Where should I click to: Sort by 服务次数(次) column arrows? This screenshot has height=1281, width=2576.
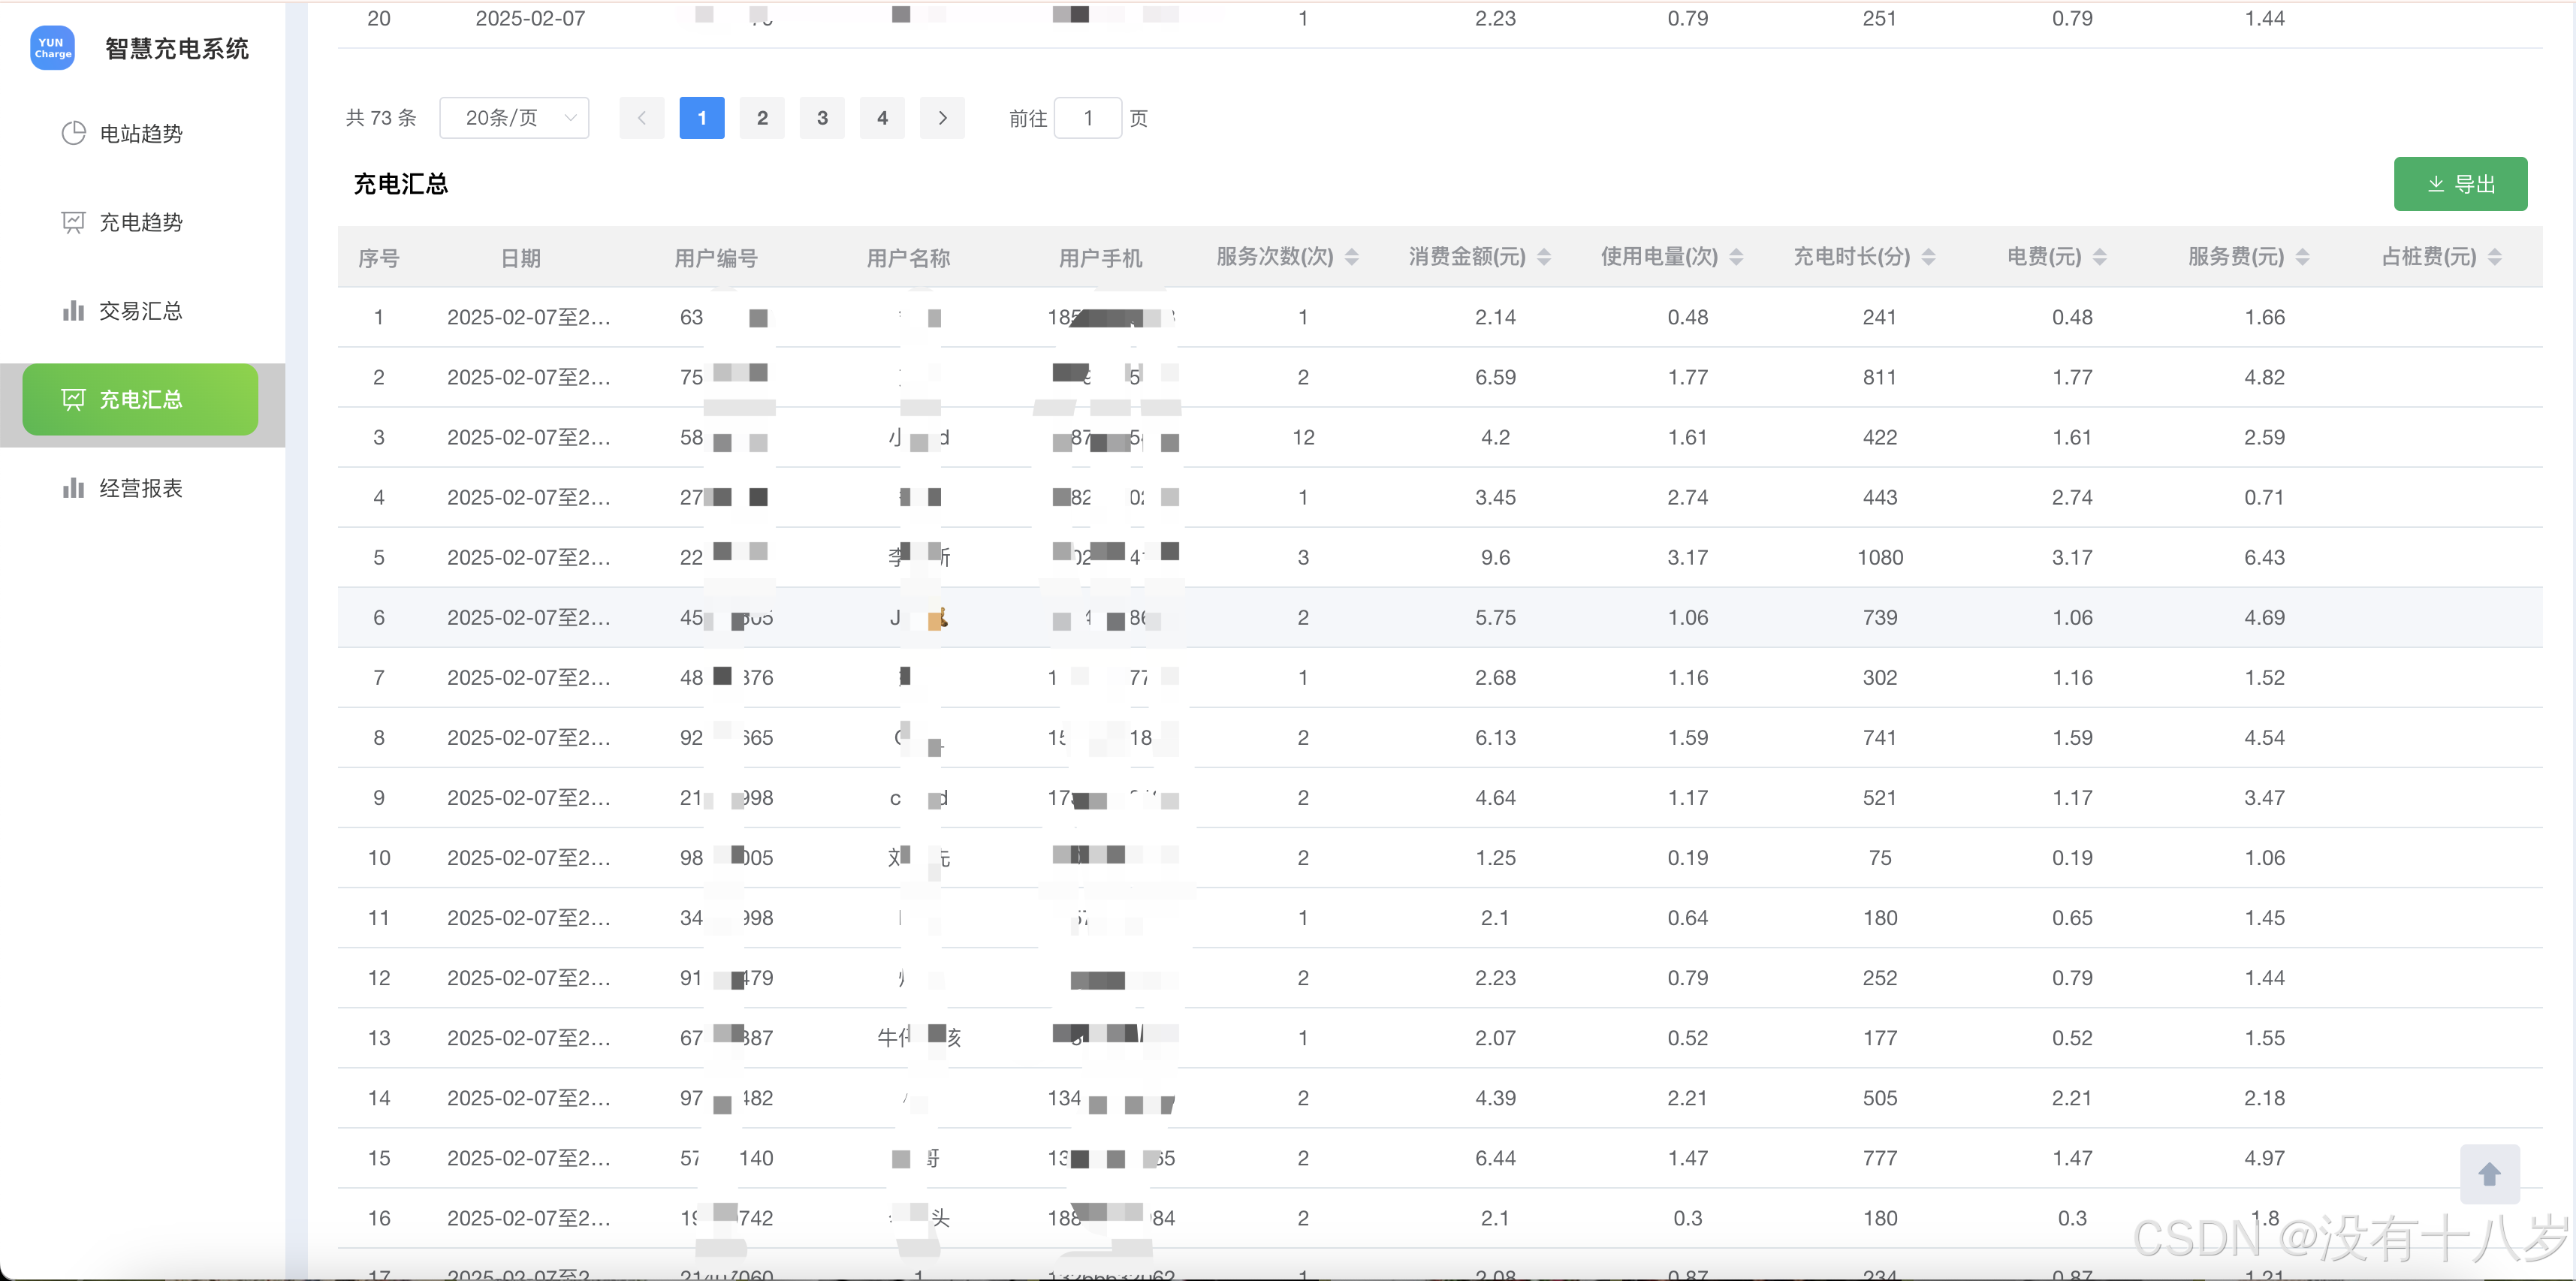1351,257
